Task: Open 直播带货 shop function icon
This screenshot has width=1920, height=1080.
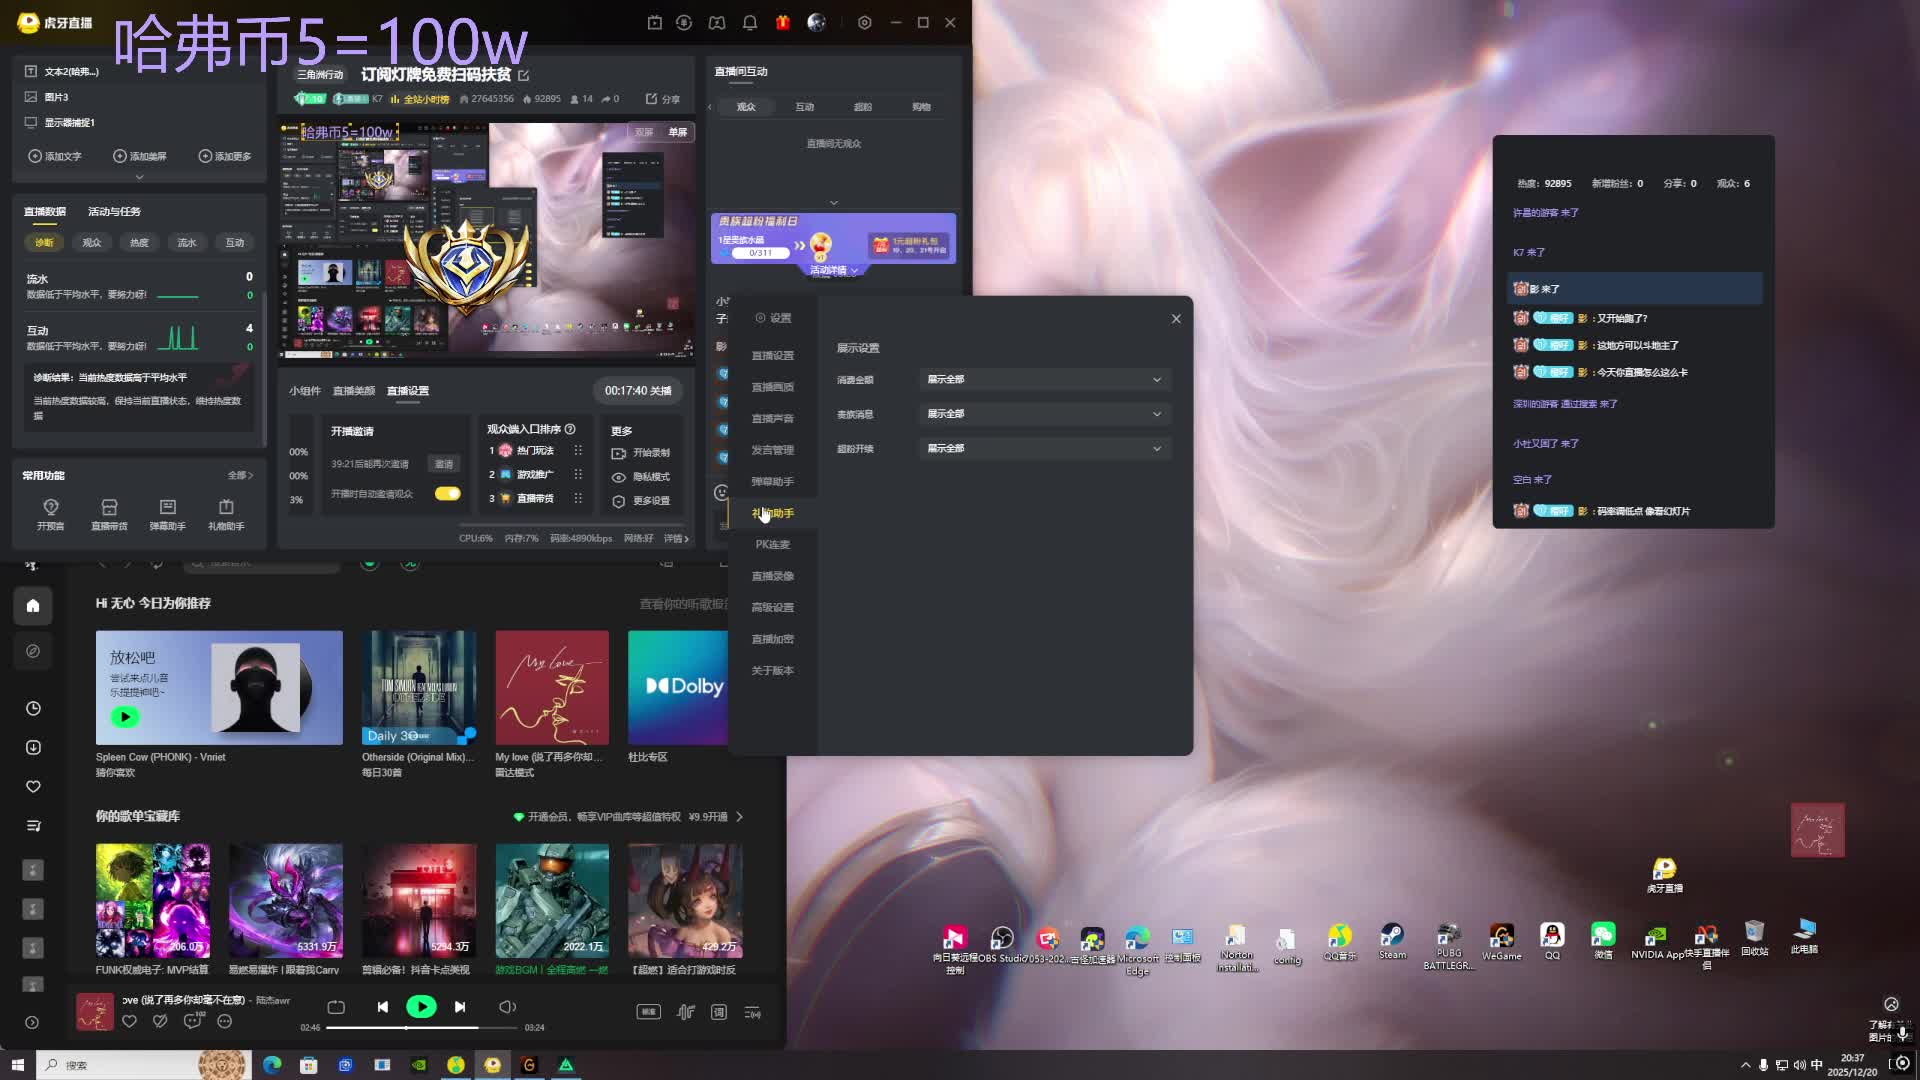Action: click(109, 508)
